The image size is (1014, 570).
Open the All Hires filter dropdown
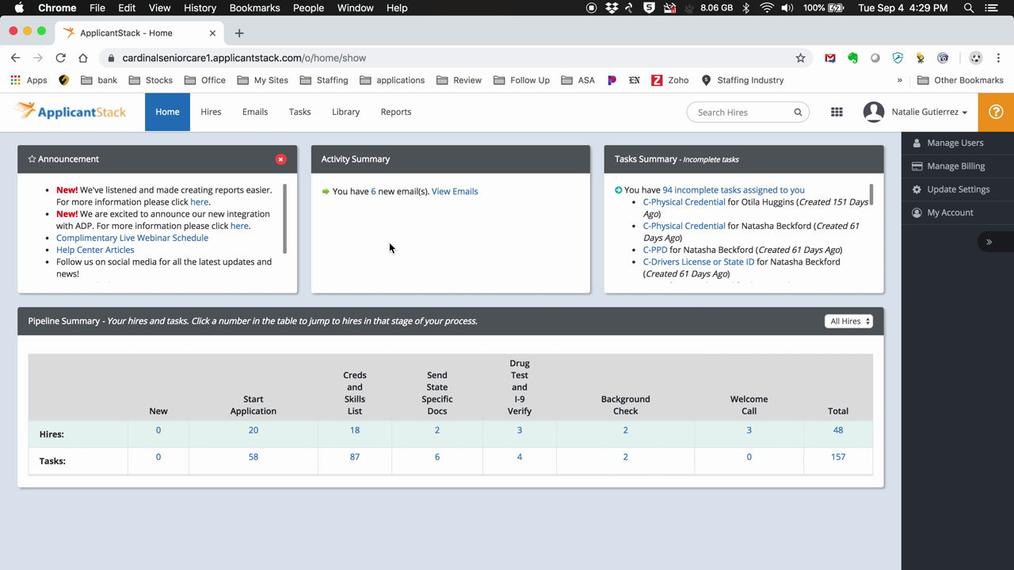tap(849, 321)
